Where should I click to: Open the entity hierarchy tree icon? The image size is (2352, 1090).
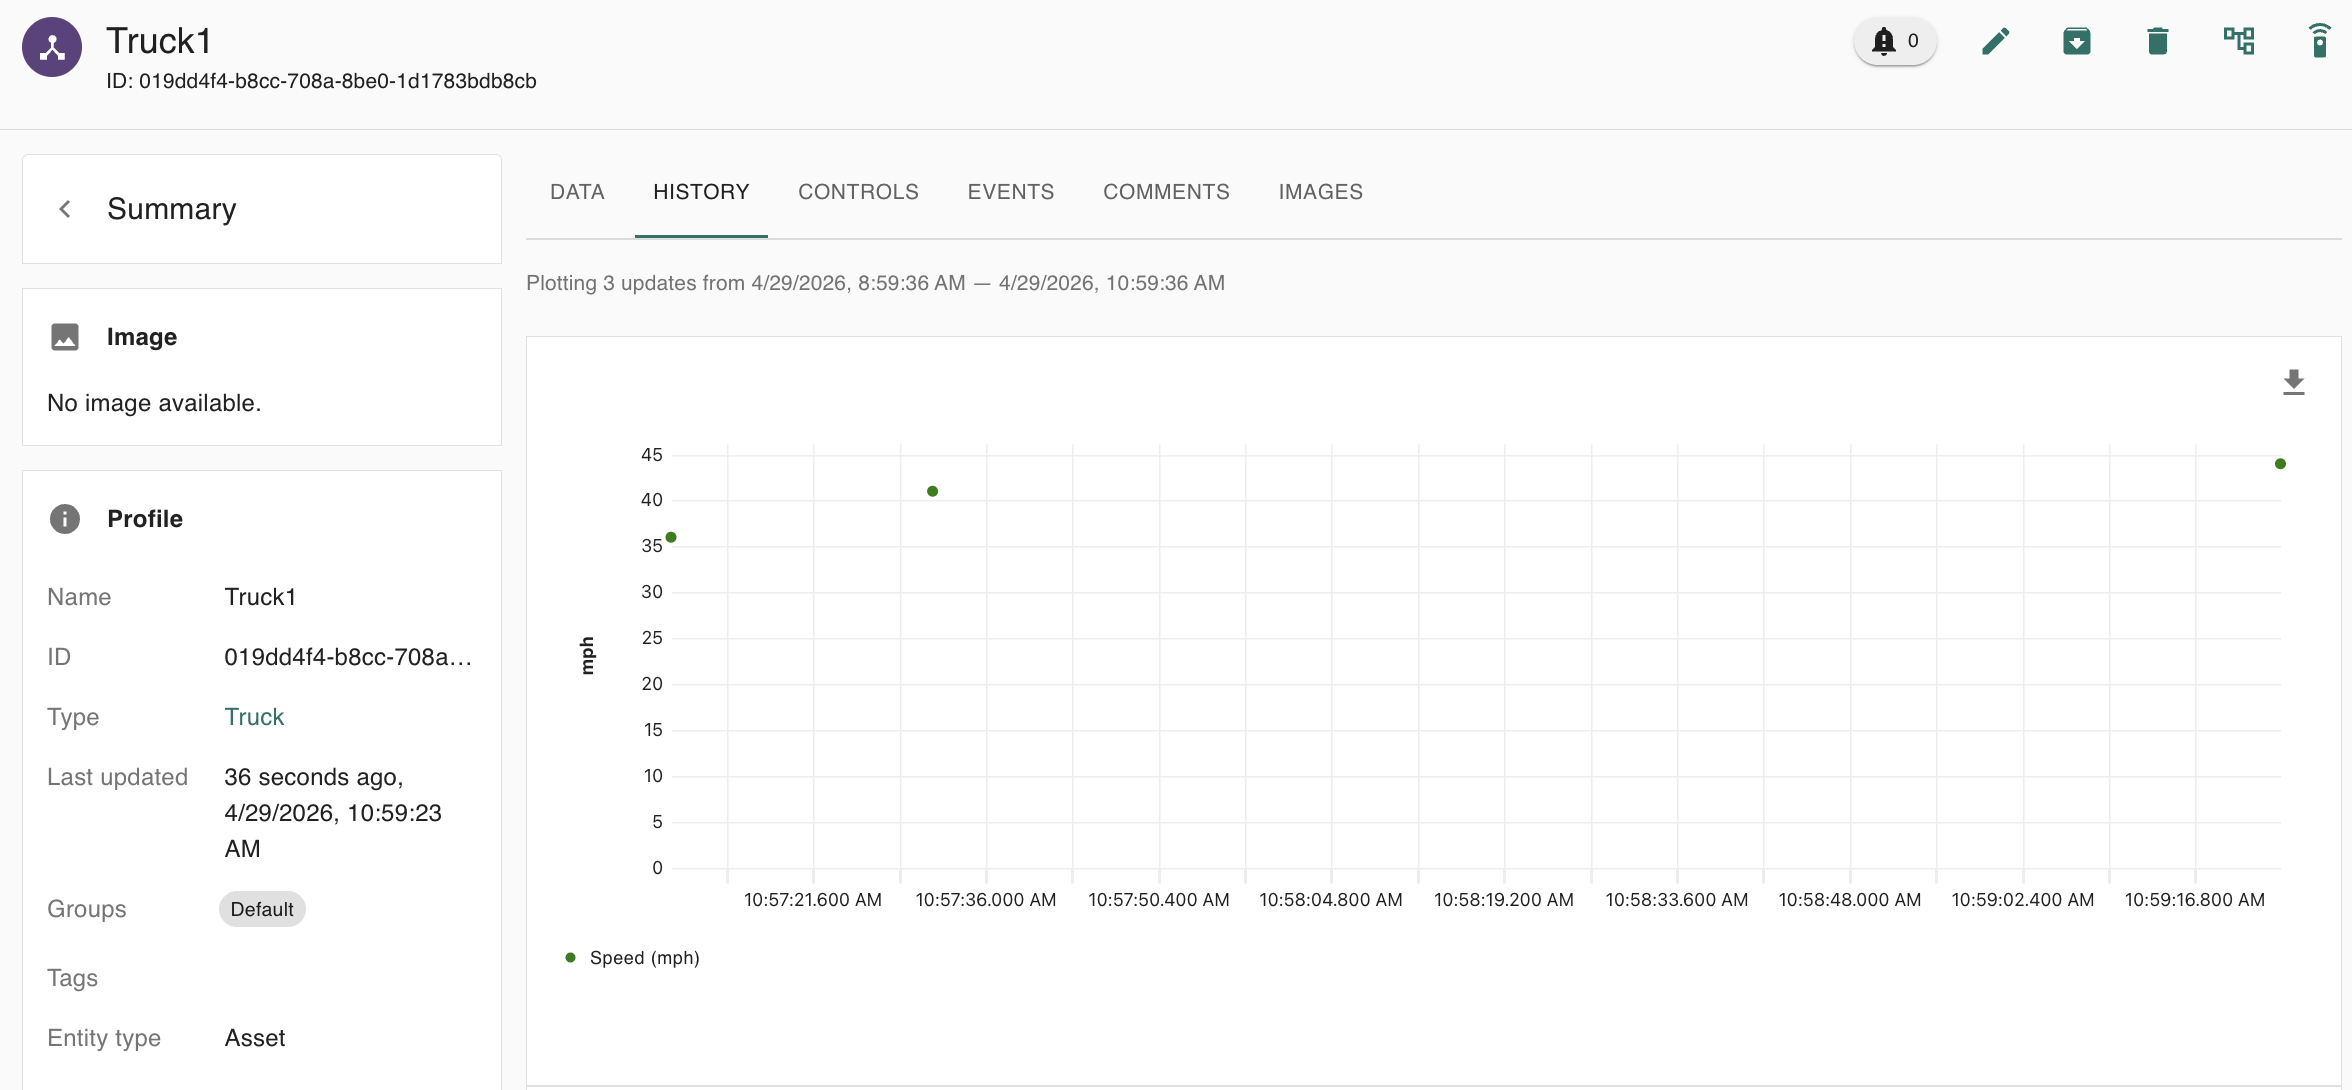(2239, 41)
